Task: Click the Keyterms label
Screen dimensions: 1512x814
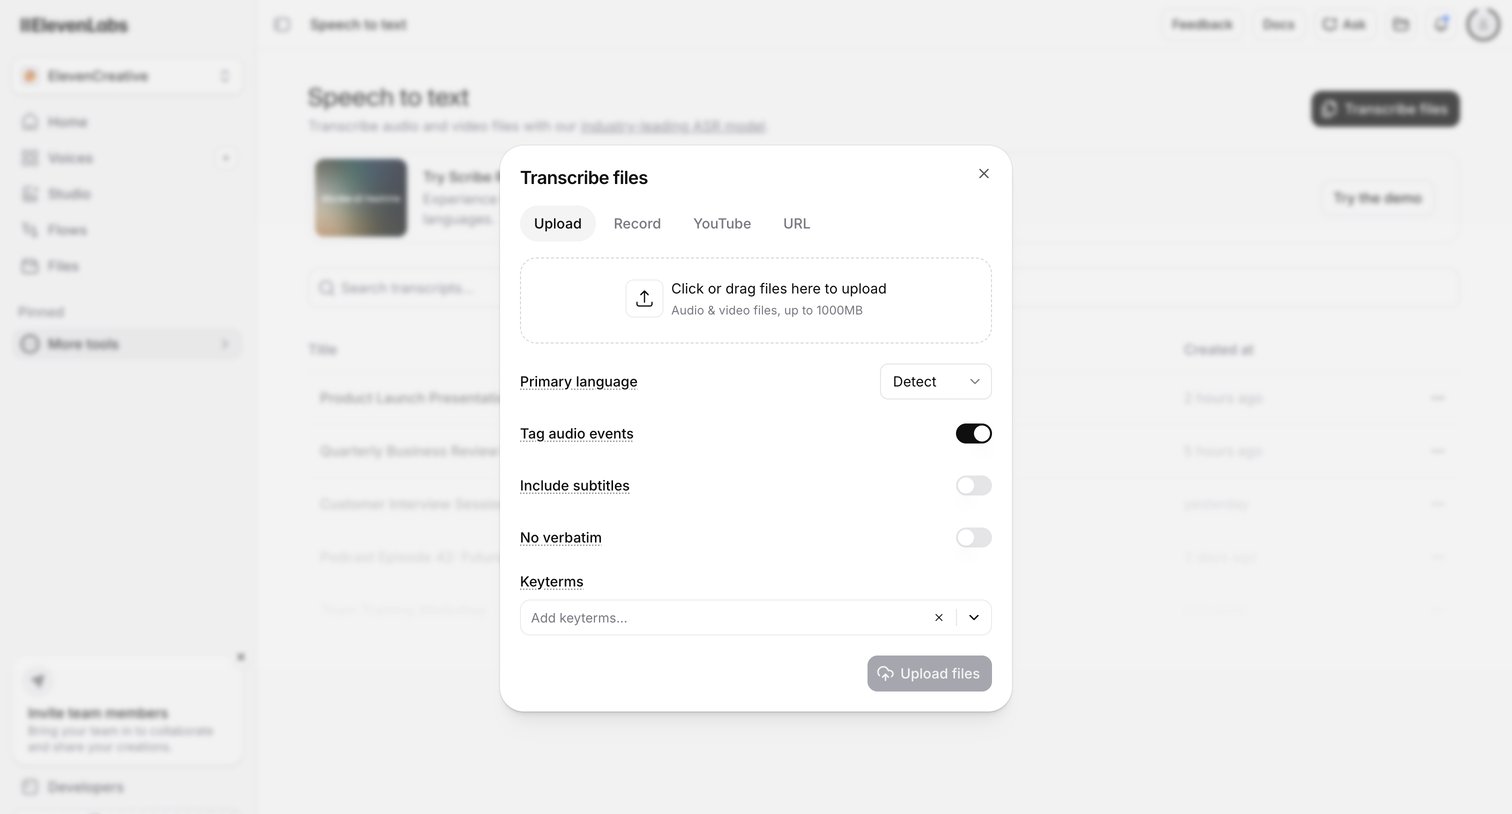Action: pos(552,582)
